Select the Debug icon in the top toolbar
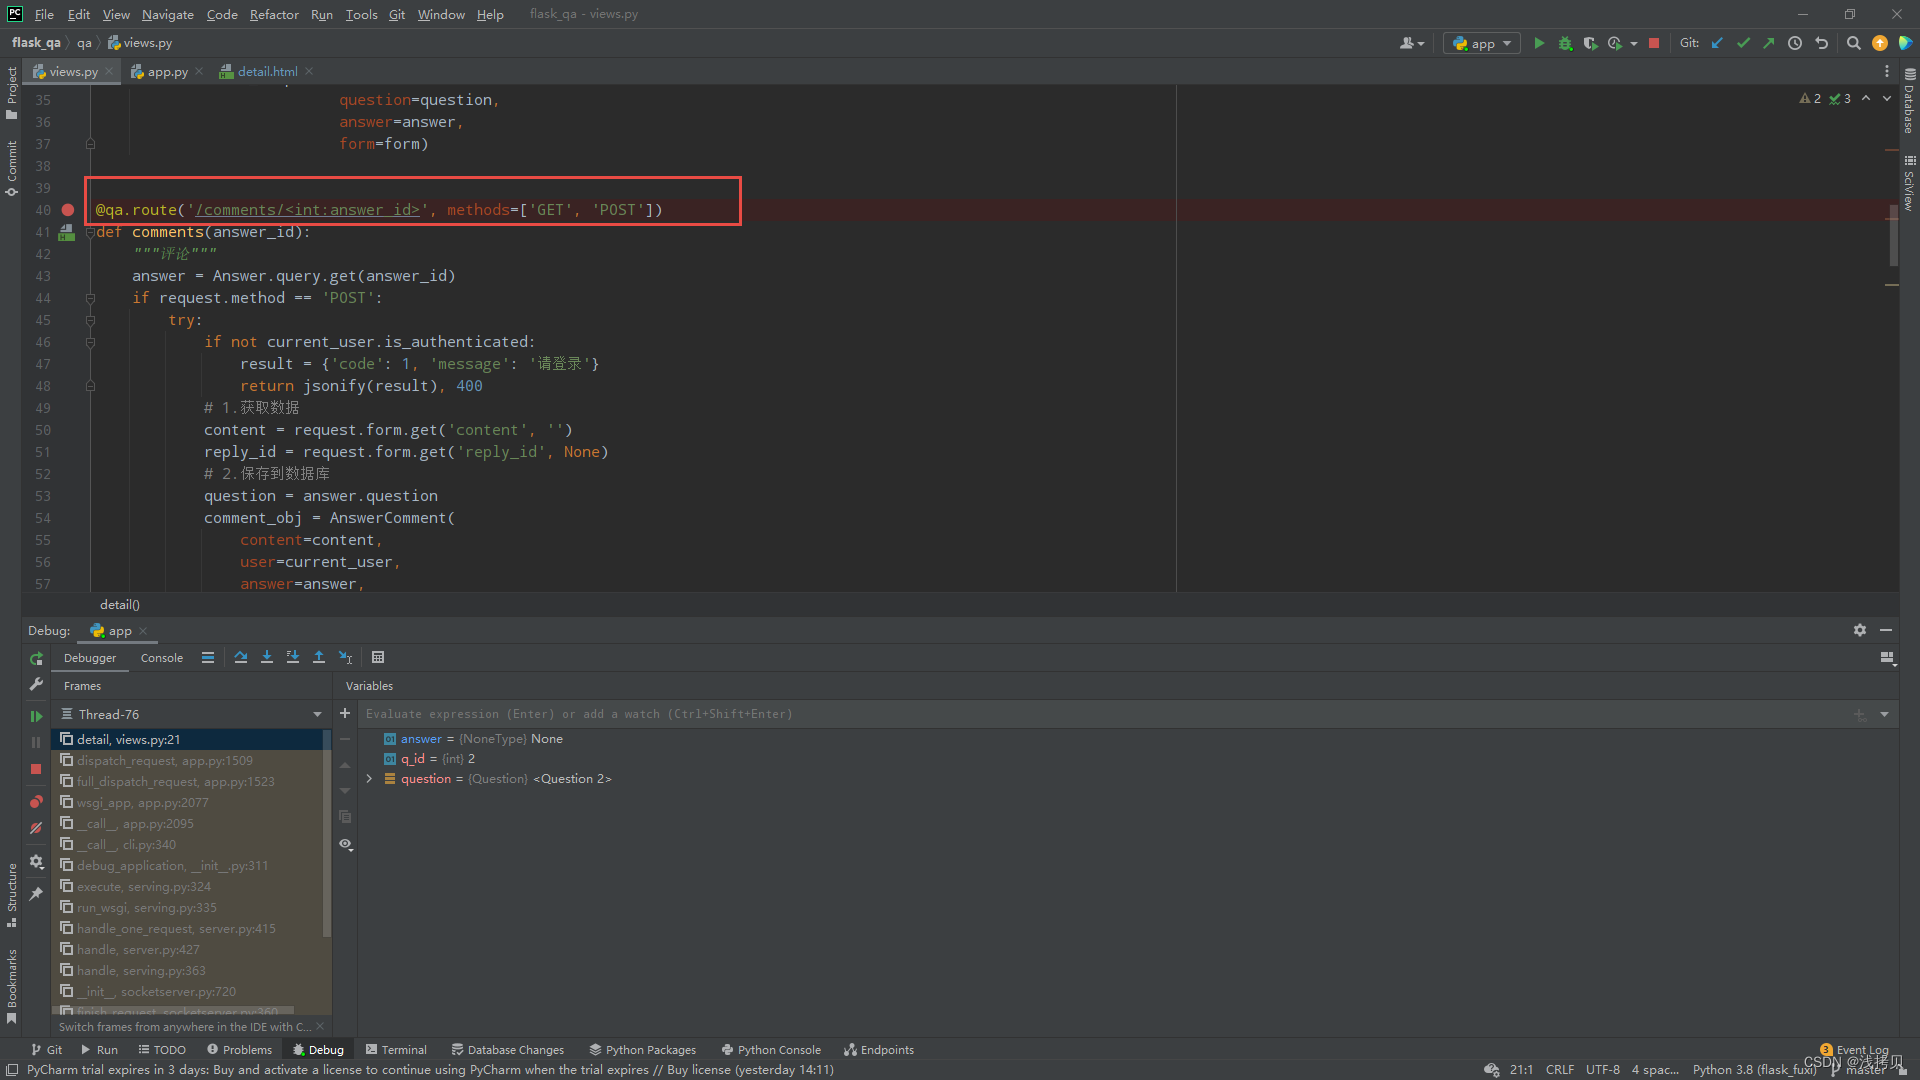1920x1080 pixels. (x=1565, y=43)
